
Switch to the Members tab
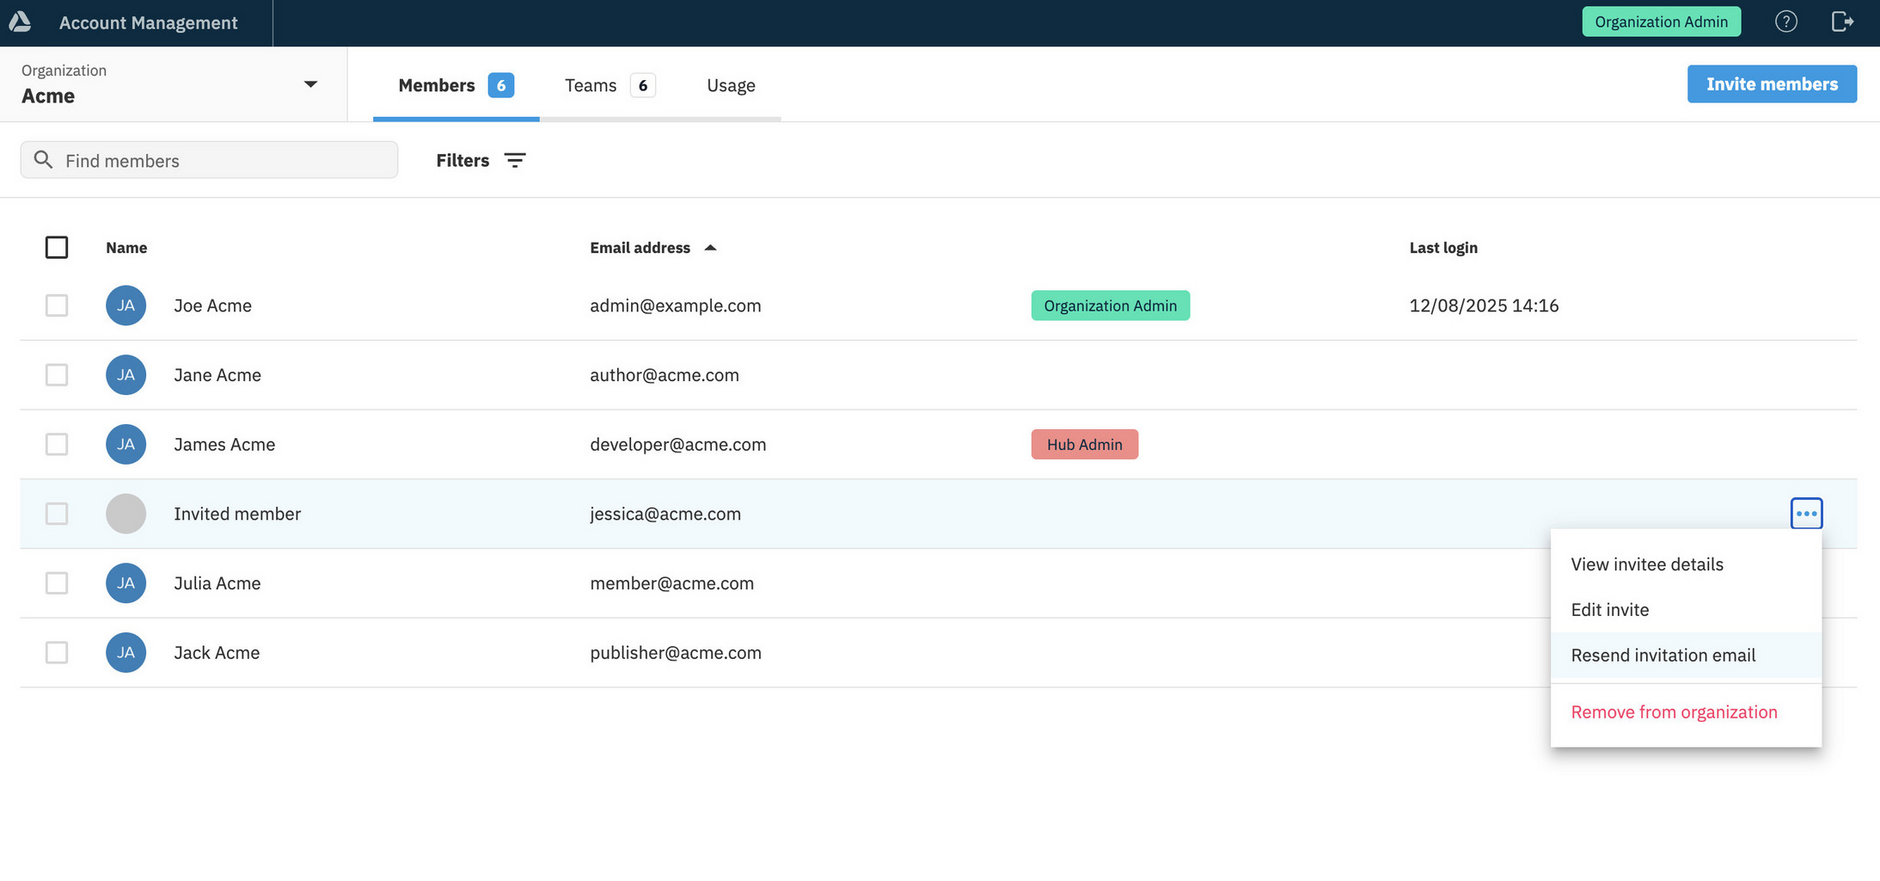(x=456, y=85)
